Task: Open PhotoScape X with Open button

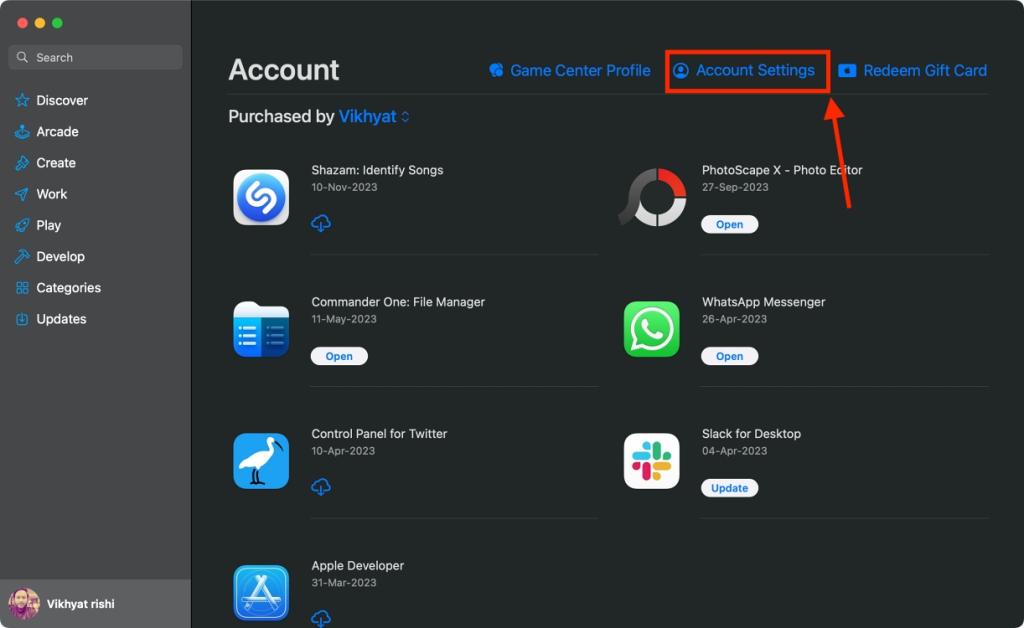Action: pos(729,224)
